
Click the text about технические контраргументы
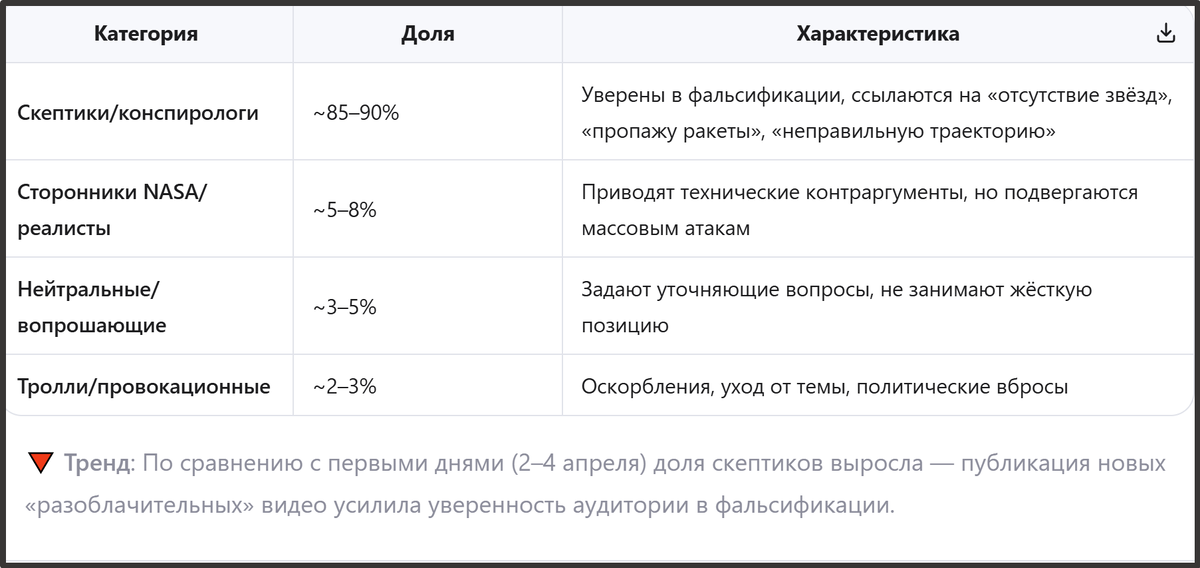point(859,210)
